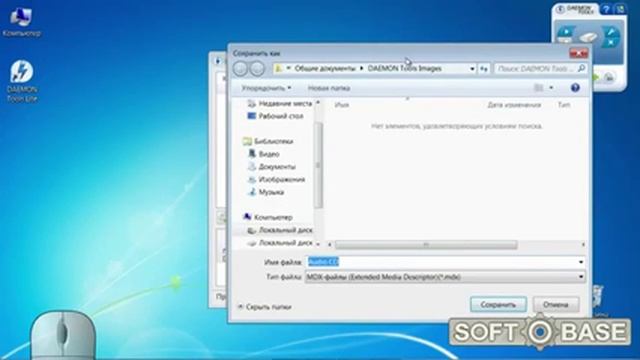Close the save dialog with red X
The image size is (640, 360).
[578, 53]
